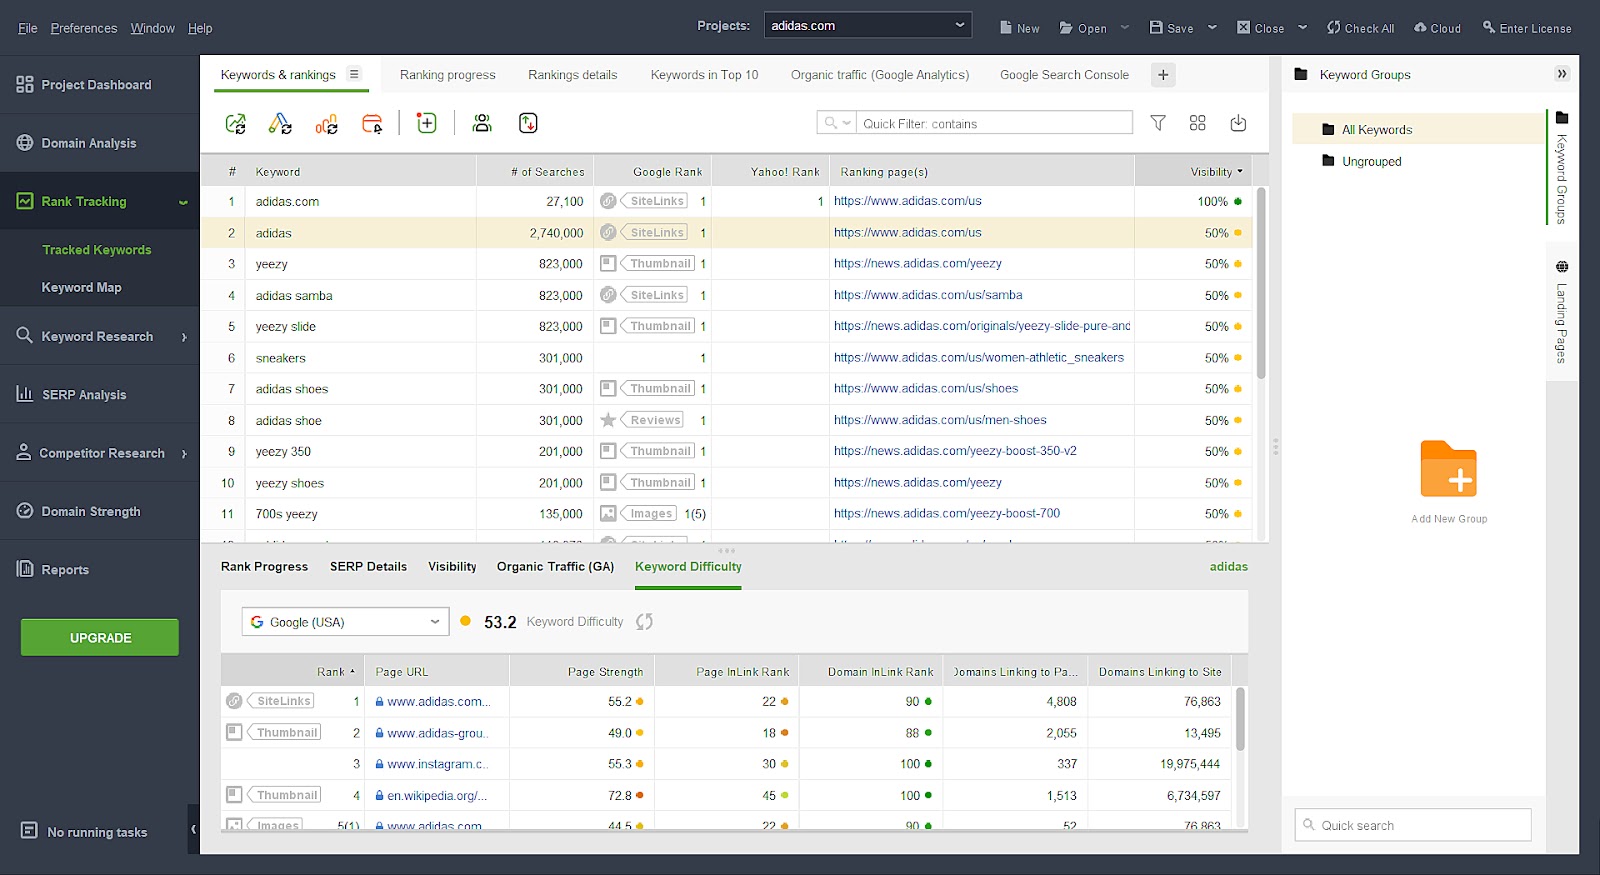Click the Check Rankings toolbar icon
This screenshot has width=1600, height=875.
click(236, 123)
